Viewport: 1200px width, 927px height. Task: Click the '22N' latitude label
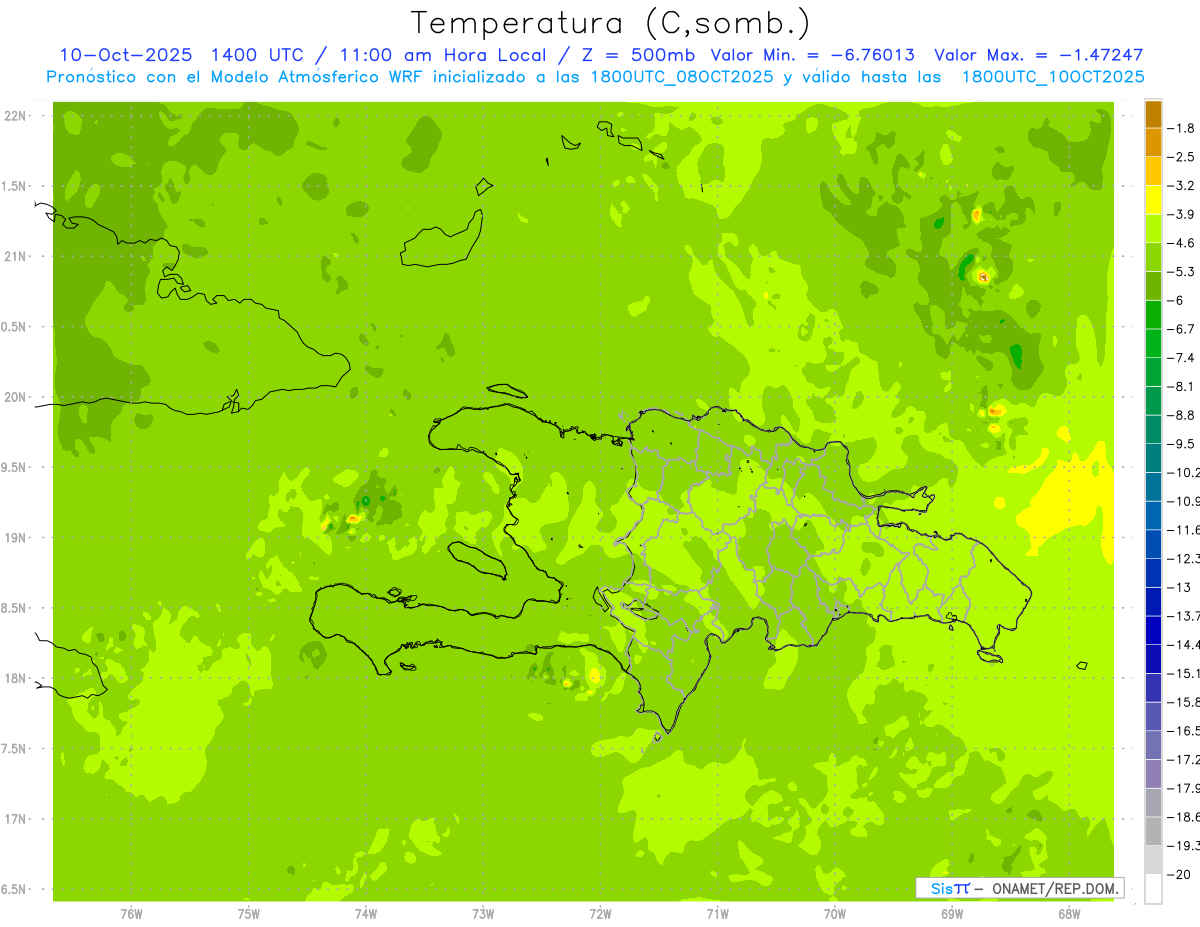[15, 116]
